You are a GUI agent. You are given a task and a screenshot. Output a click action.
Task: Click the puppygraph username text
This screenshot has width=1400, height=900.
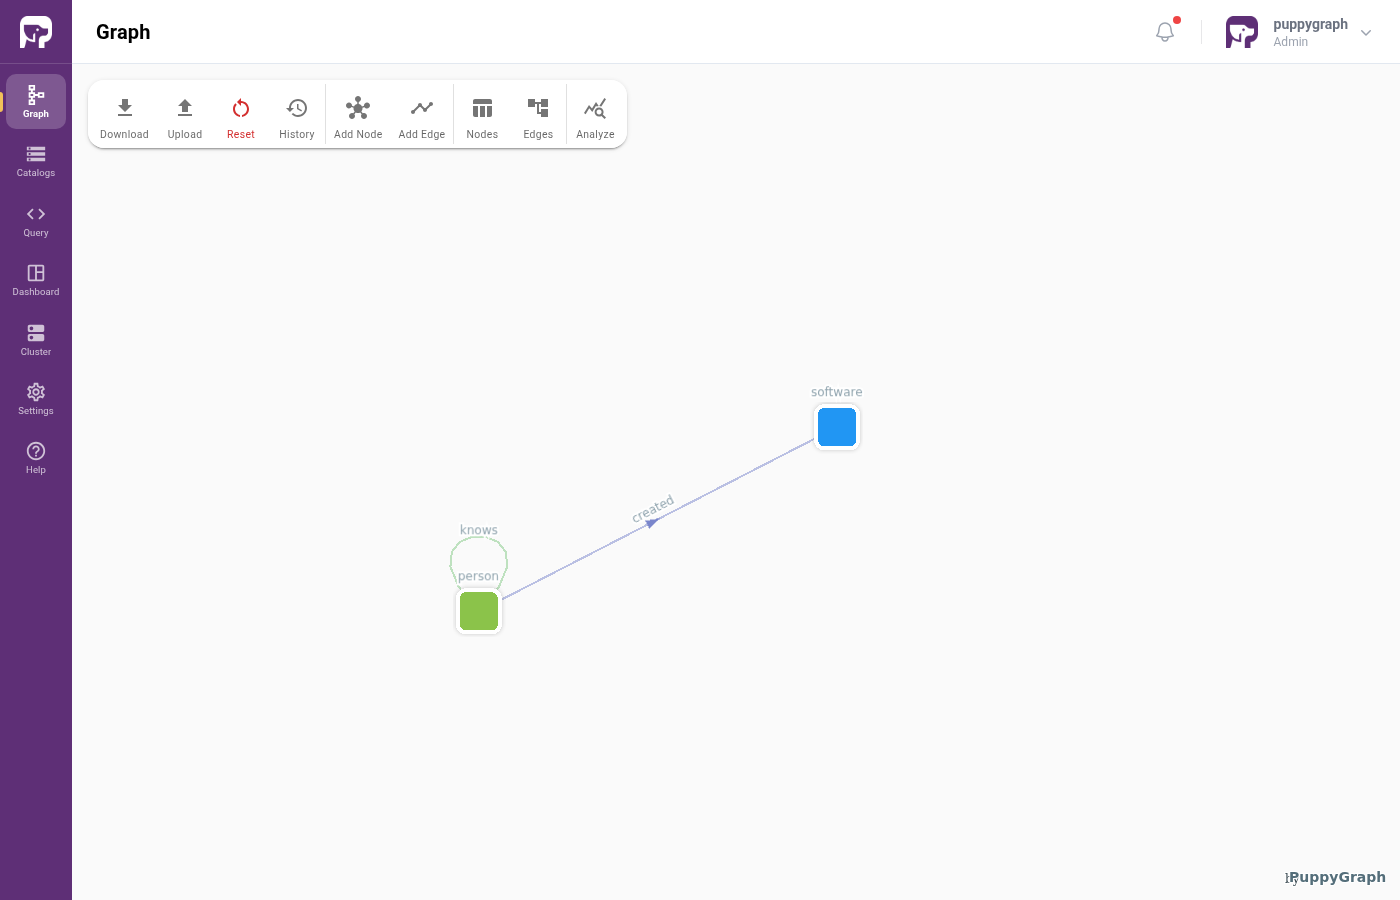(x=1310, y=24)
